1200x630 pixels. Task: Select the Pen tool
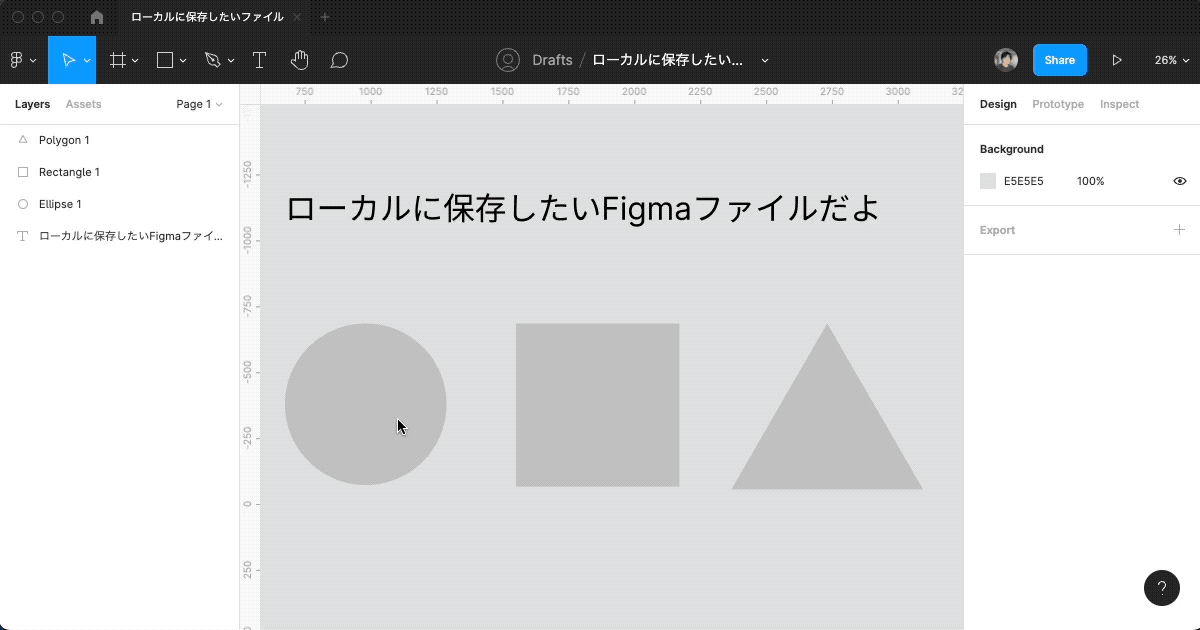[213, 60]
